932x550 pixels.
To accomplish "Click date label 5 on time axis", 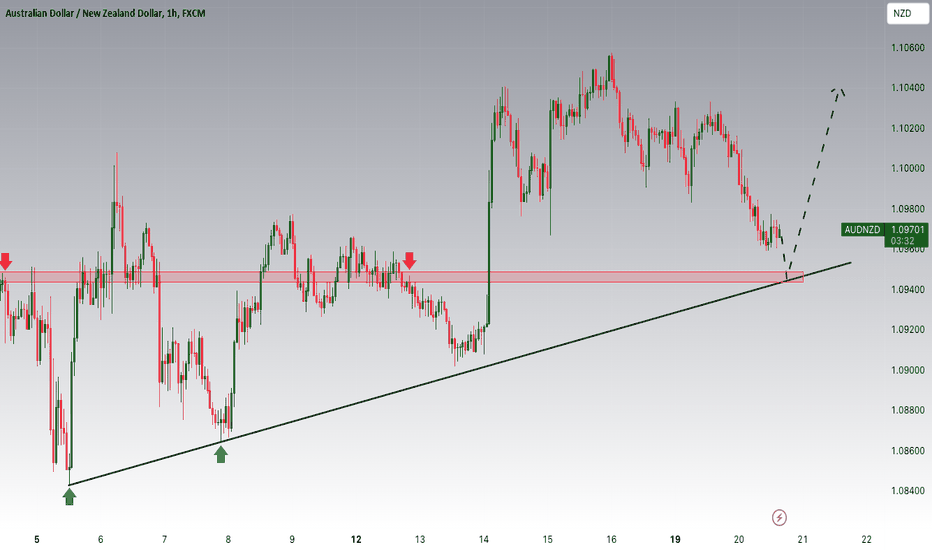I will tap(37, 539).
